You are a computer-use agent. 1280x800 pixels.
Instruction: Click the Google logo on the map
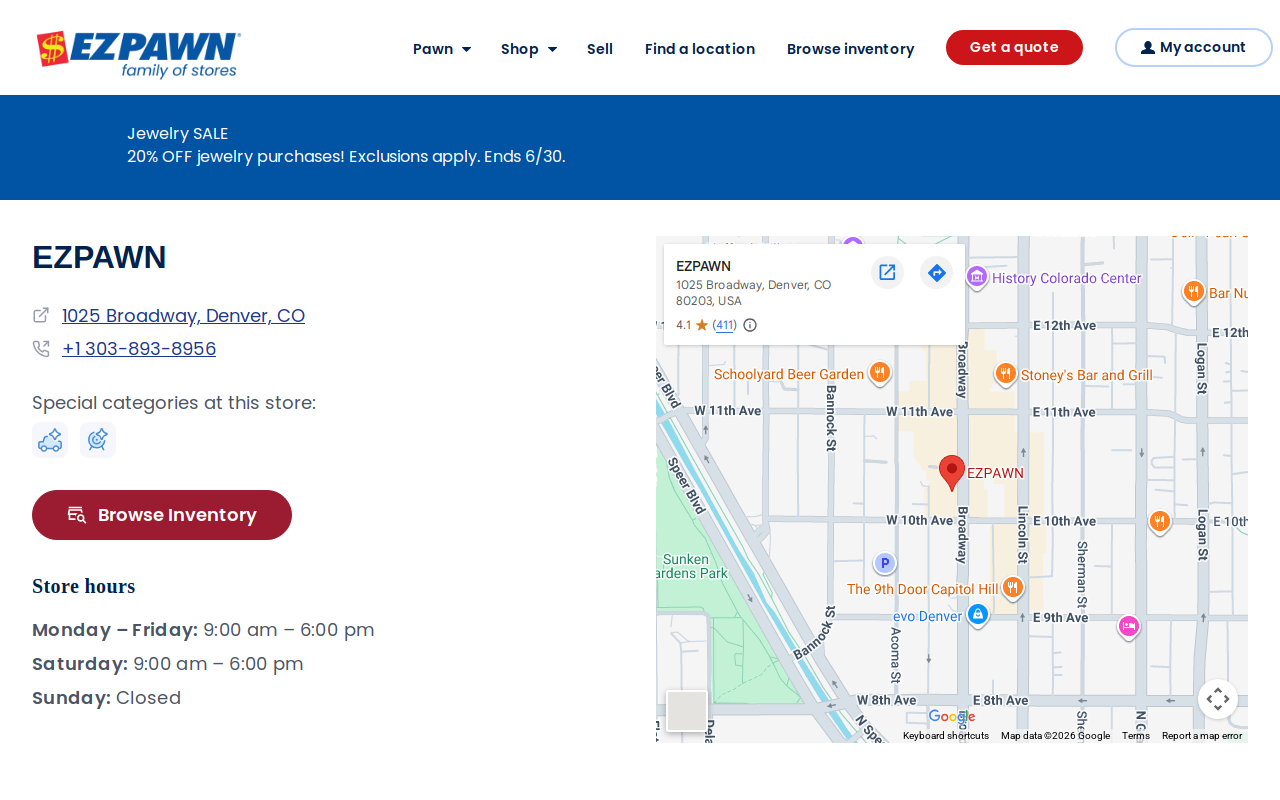pyautogui.click(x=951, y=717)
